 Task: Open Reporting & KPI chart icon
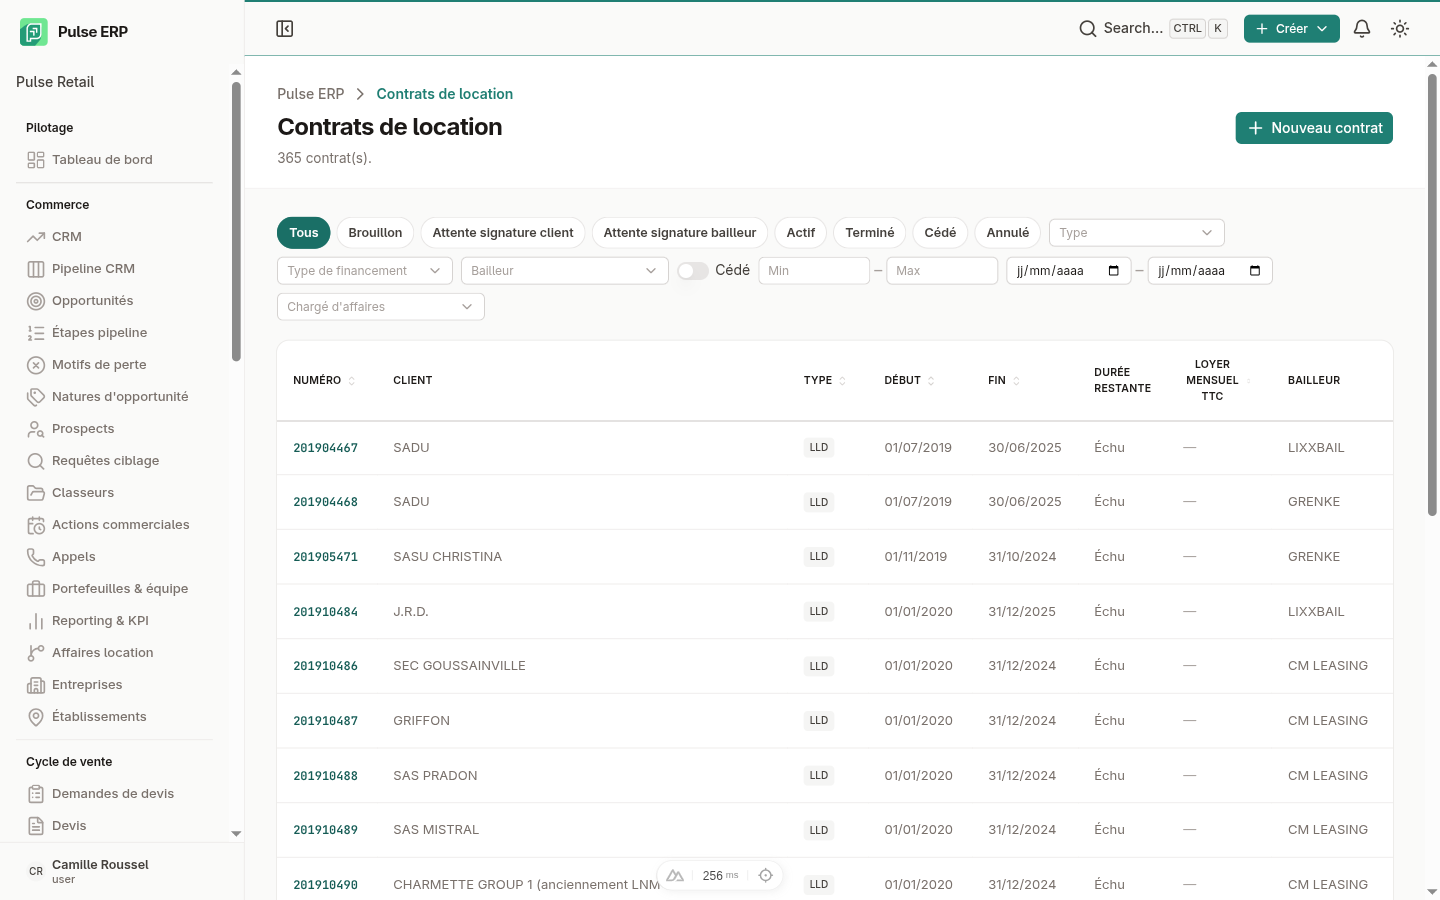click(x=36, y=621)
